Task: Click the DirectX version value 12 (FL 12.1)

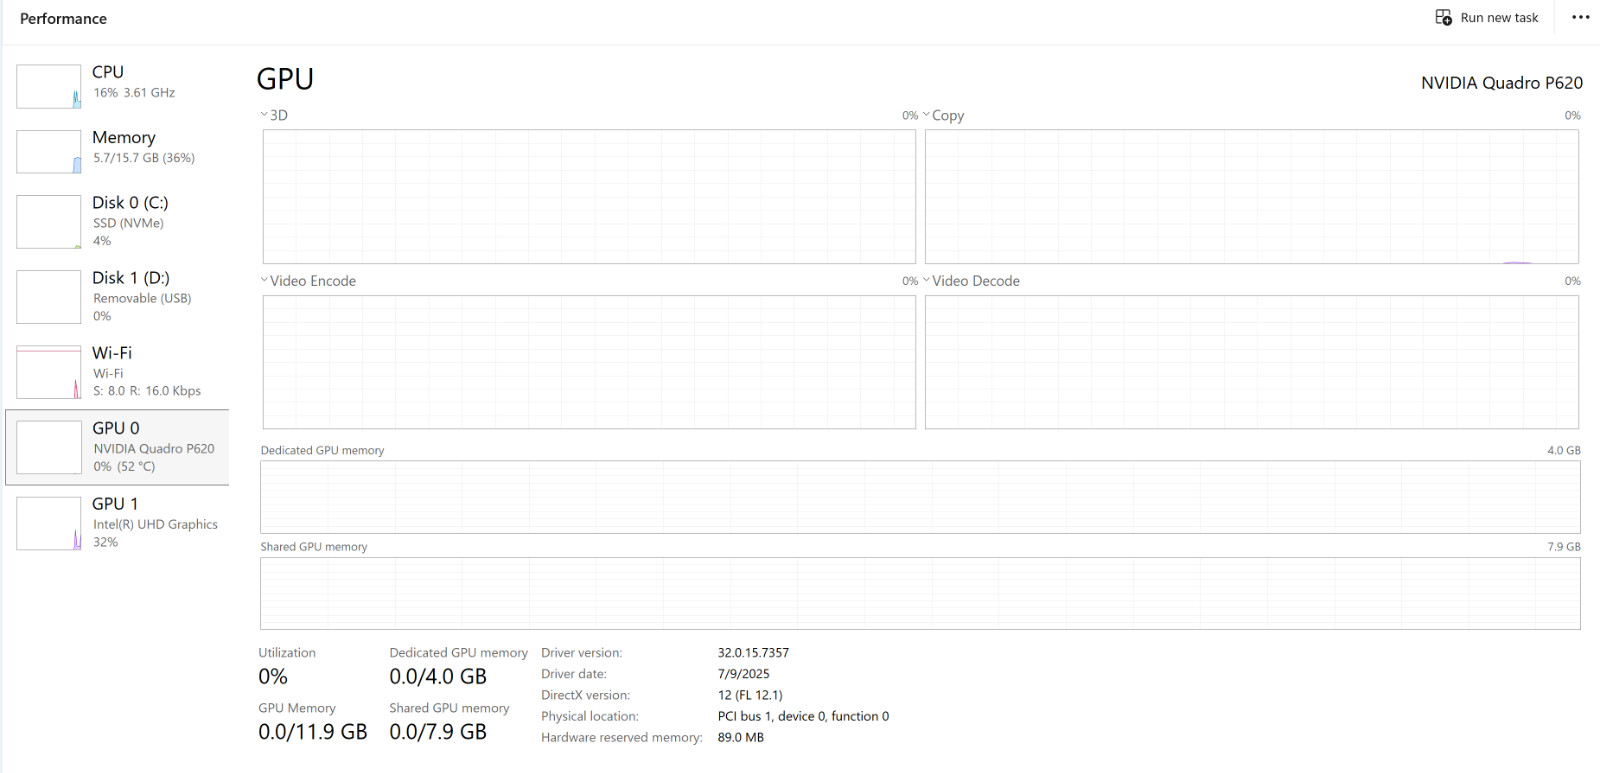Action: tap(750, 695)
